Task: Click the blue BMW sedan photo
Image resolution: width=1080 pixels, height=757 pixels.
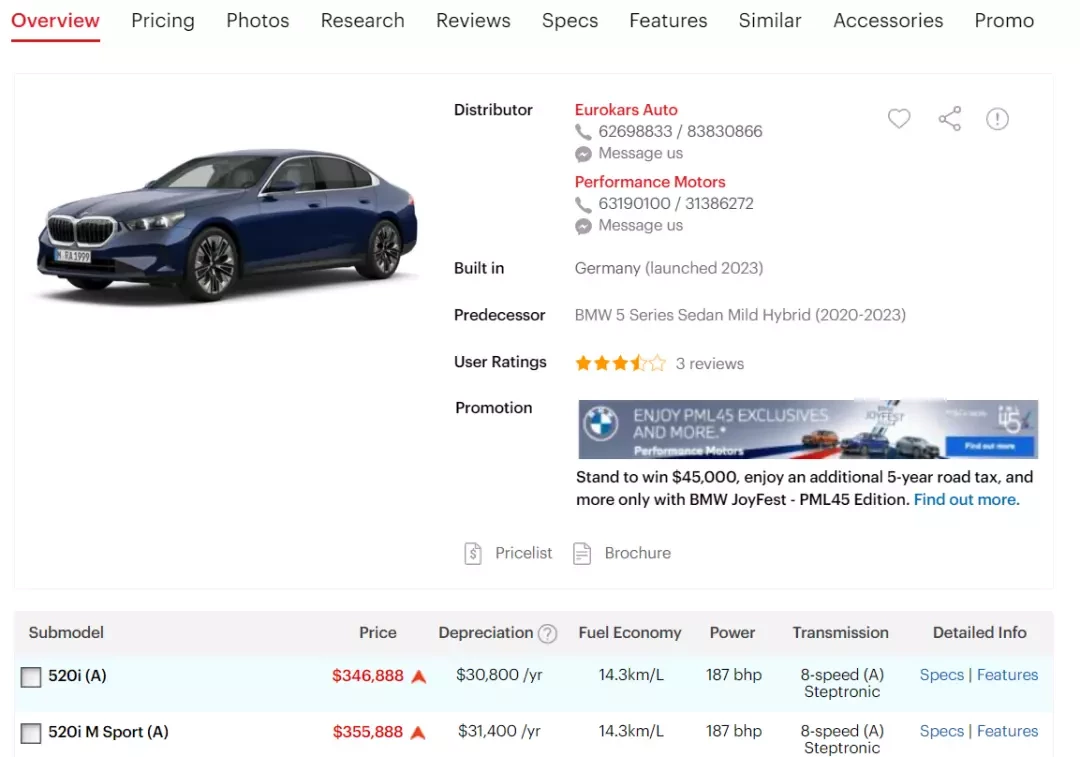Action: tap(227, 225)
